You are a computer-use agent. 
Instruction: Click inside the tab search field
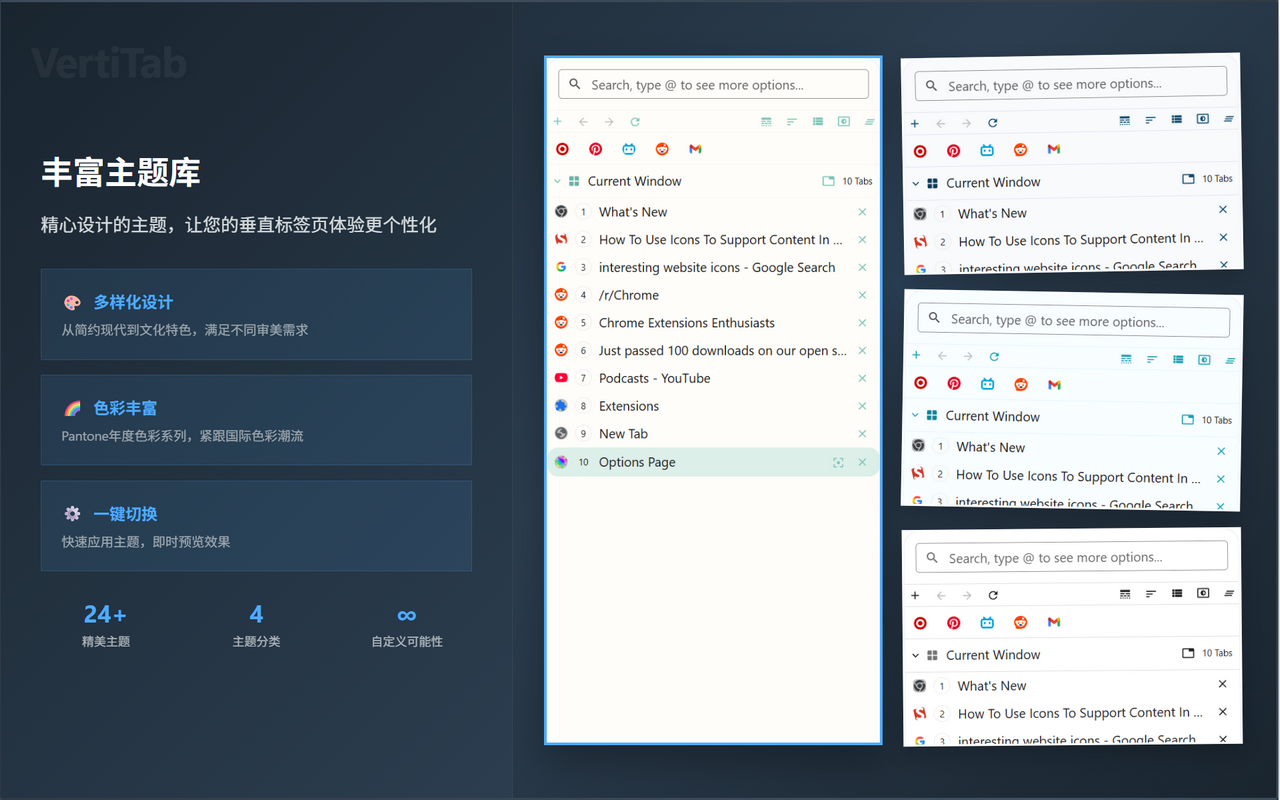click(712, 84)
